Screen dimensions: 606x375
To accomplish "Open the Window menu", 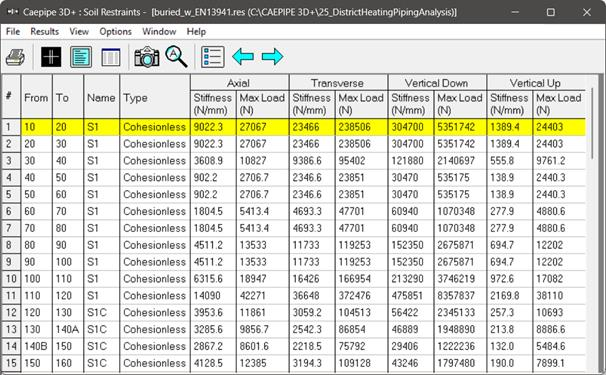I will pos(159,31).
